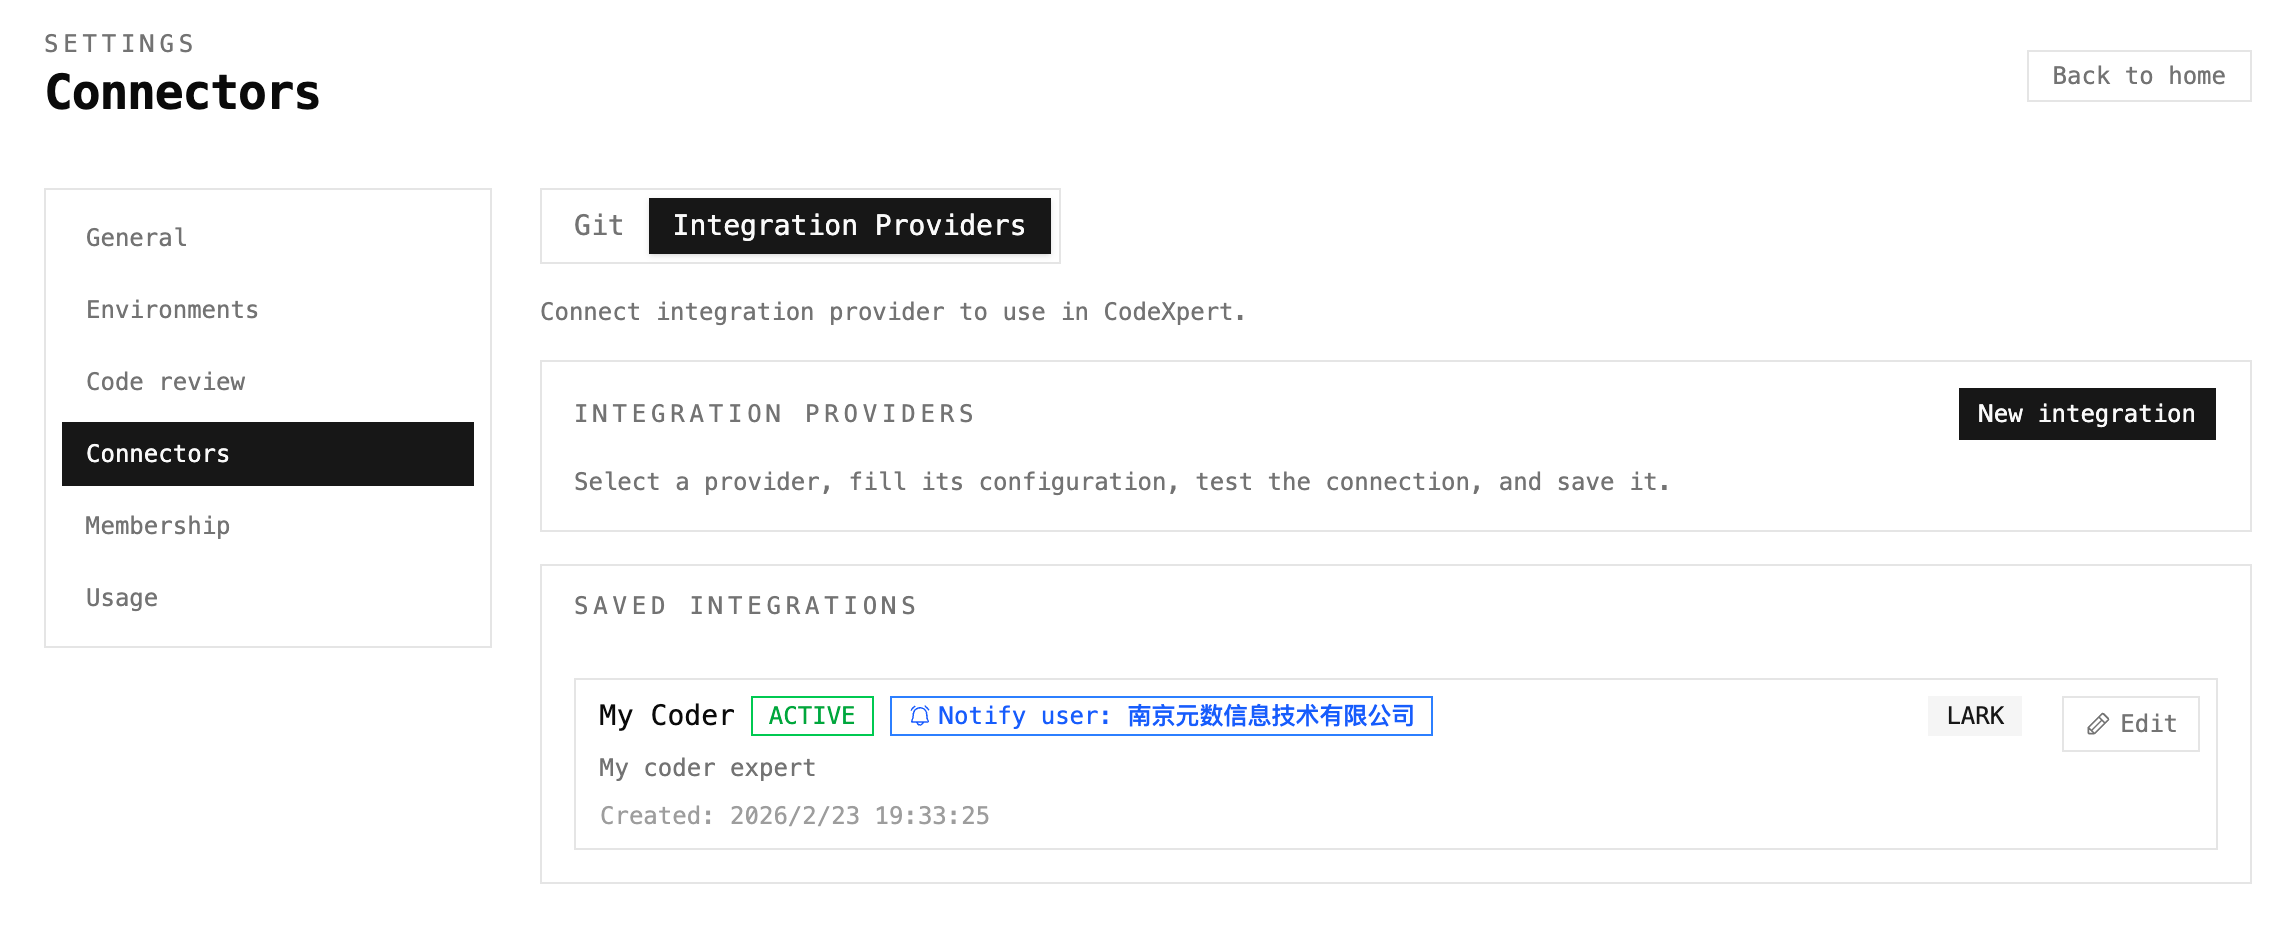Select Connectors in the sidebar
2294x948 pixels.
pyautogui.click(x=157, y=453)
